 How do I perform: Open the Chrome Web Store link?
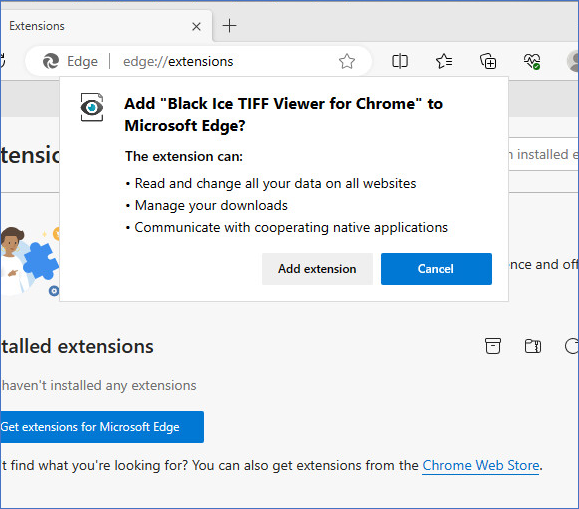[x=481, y=465]
